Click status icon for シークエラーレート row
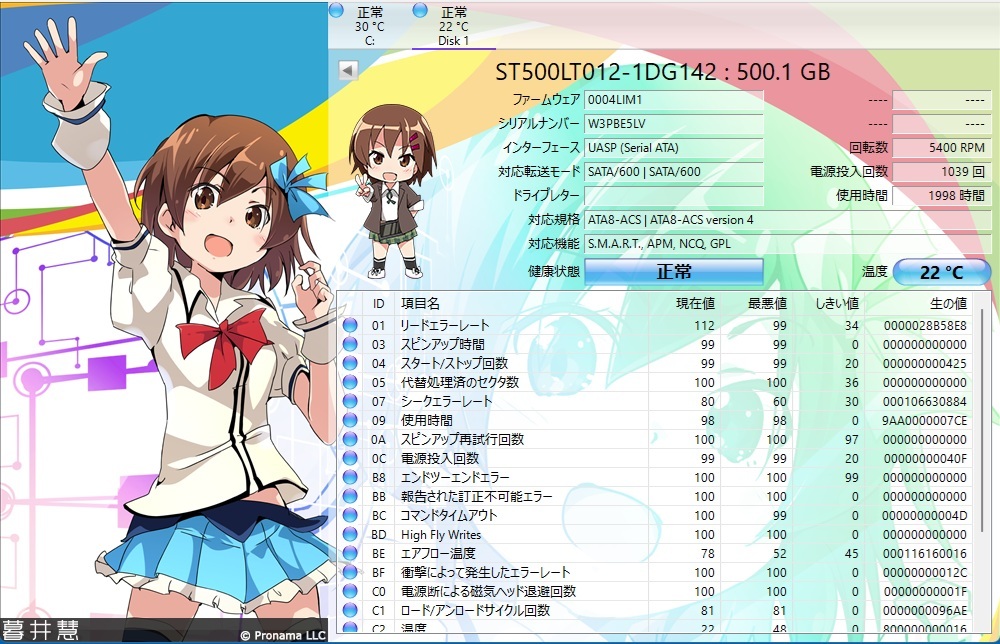1000x644 pixels. [x=350, y=402]
